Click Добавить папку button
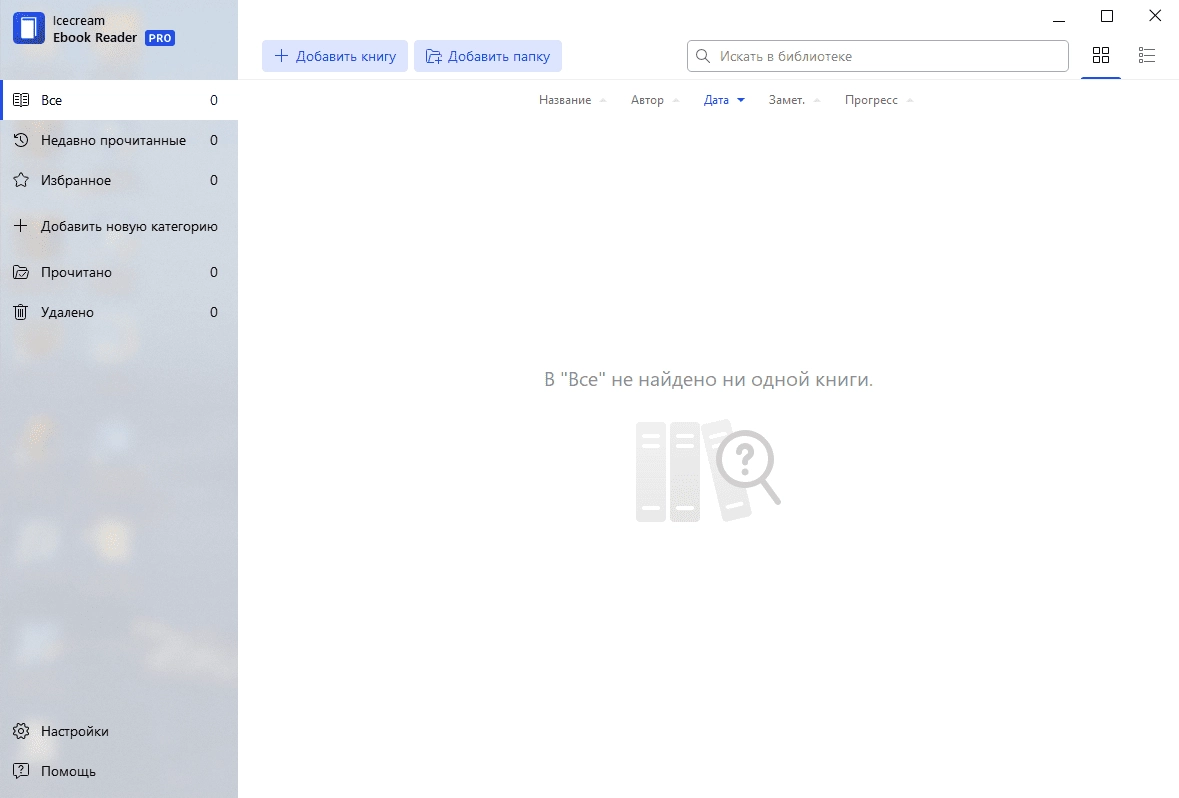The height and width of the screenshot is (798, 1179). pyautogui.click(x=488, y=56)
